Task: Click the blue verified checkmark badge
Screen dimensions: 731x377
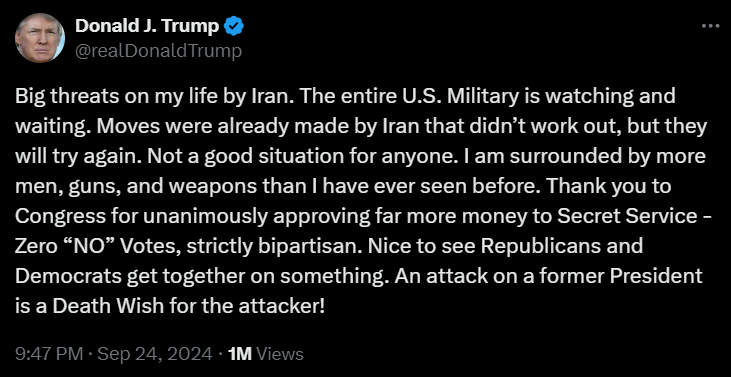Action: [x=234, y=27]
